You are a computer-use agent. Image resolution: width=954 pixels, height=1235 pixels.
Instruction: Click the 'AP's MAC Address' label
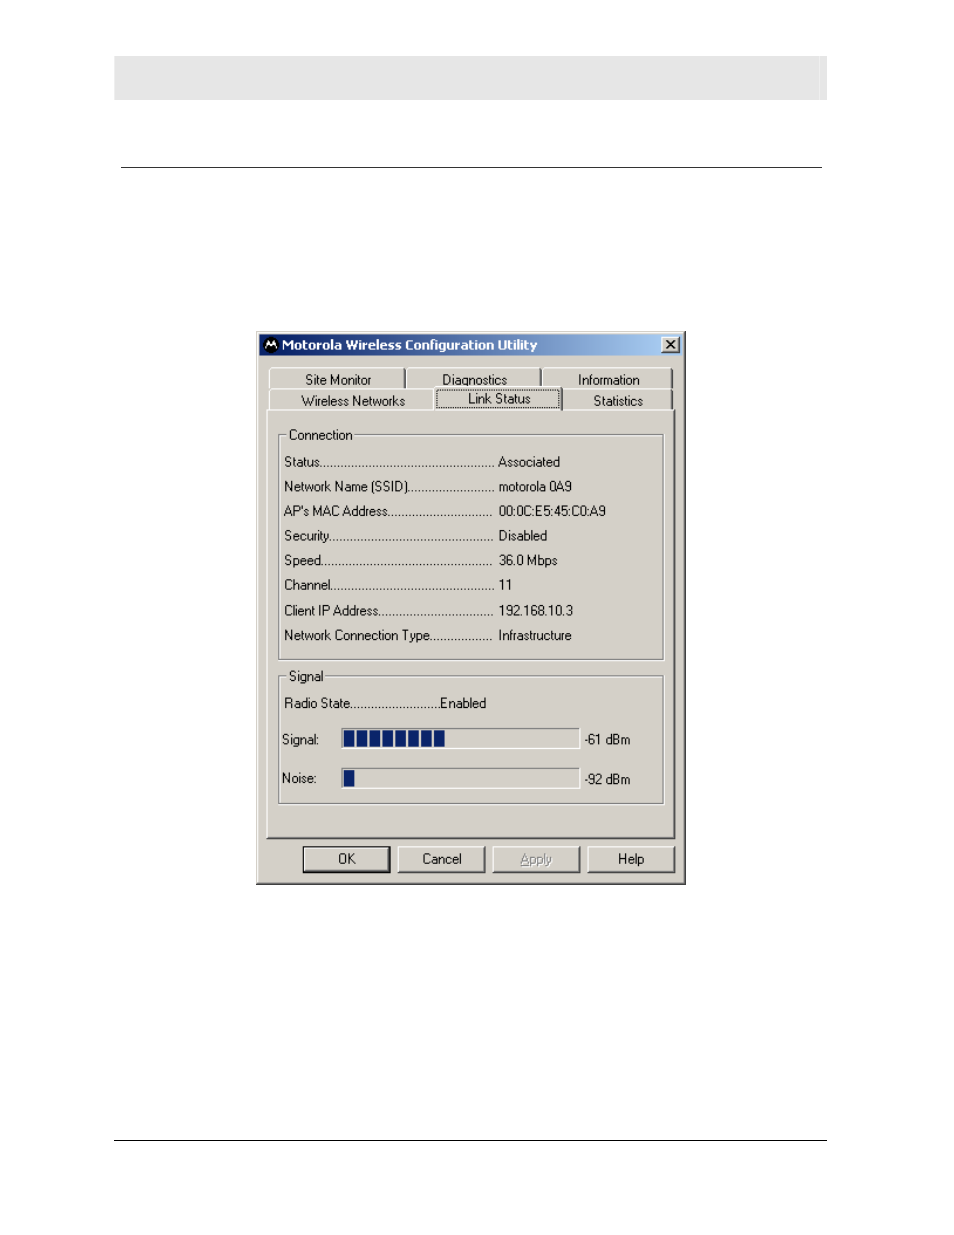coord(336,511)
